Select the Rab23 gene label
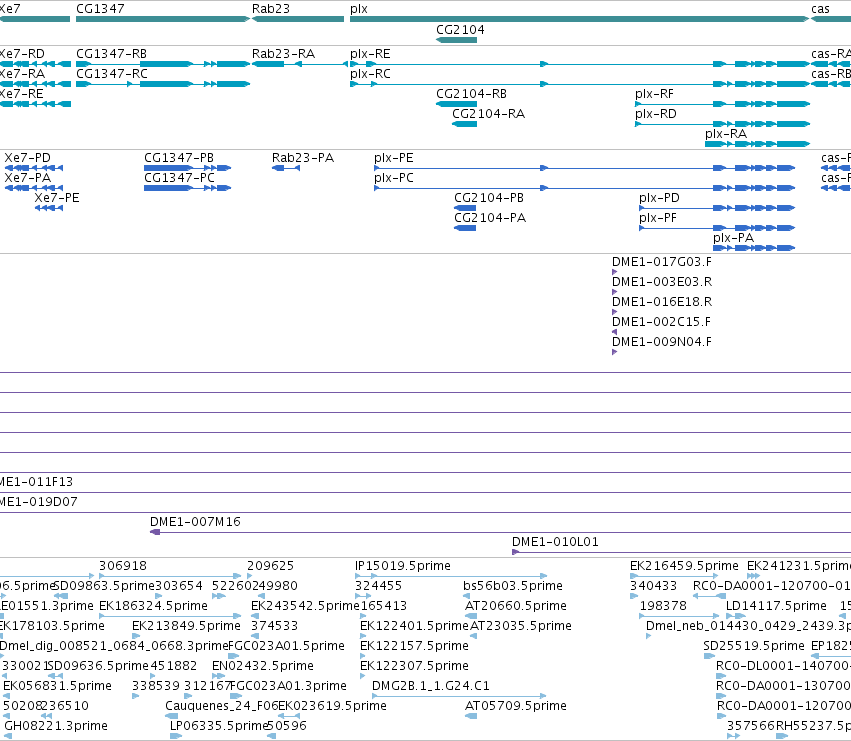This screenshot has height=741, width=851. click(271, 9)
